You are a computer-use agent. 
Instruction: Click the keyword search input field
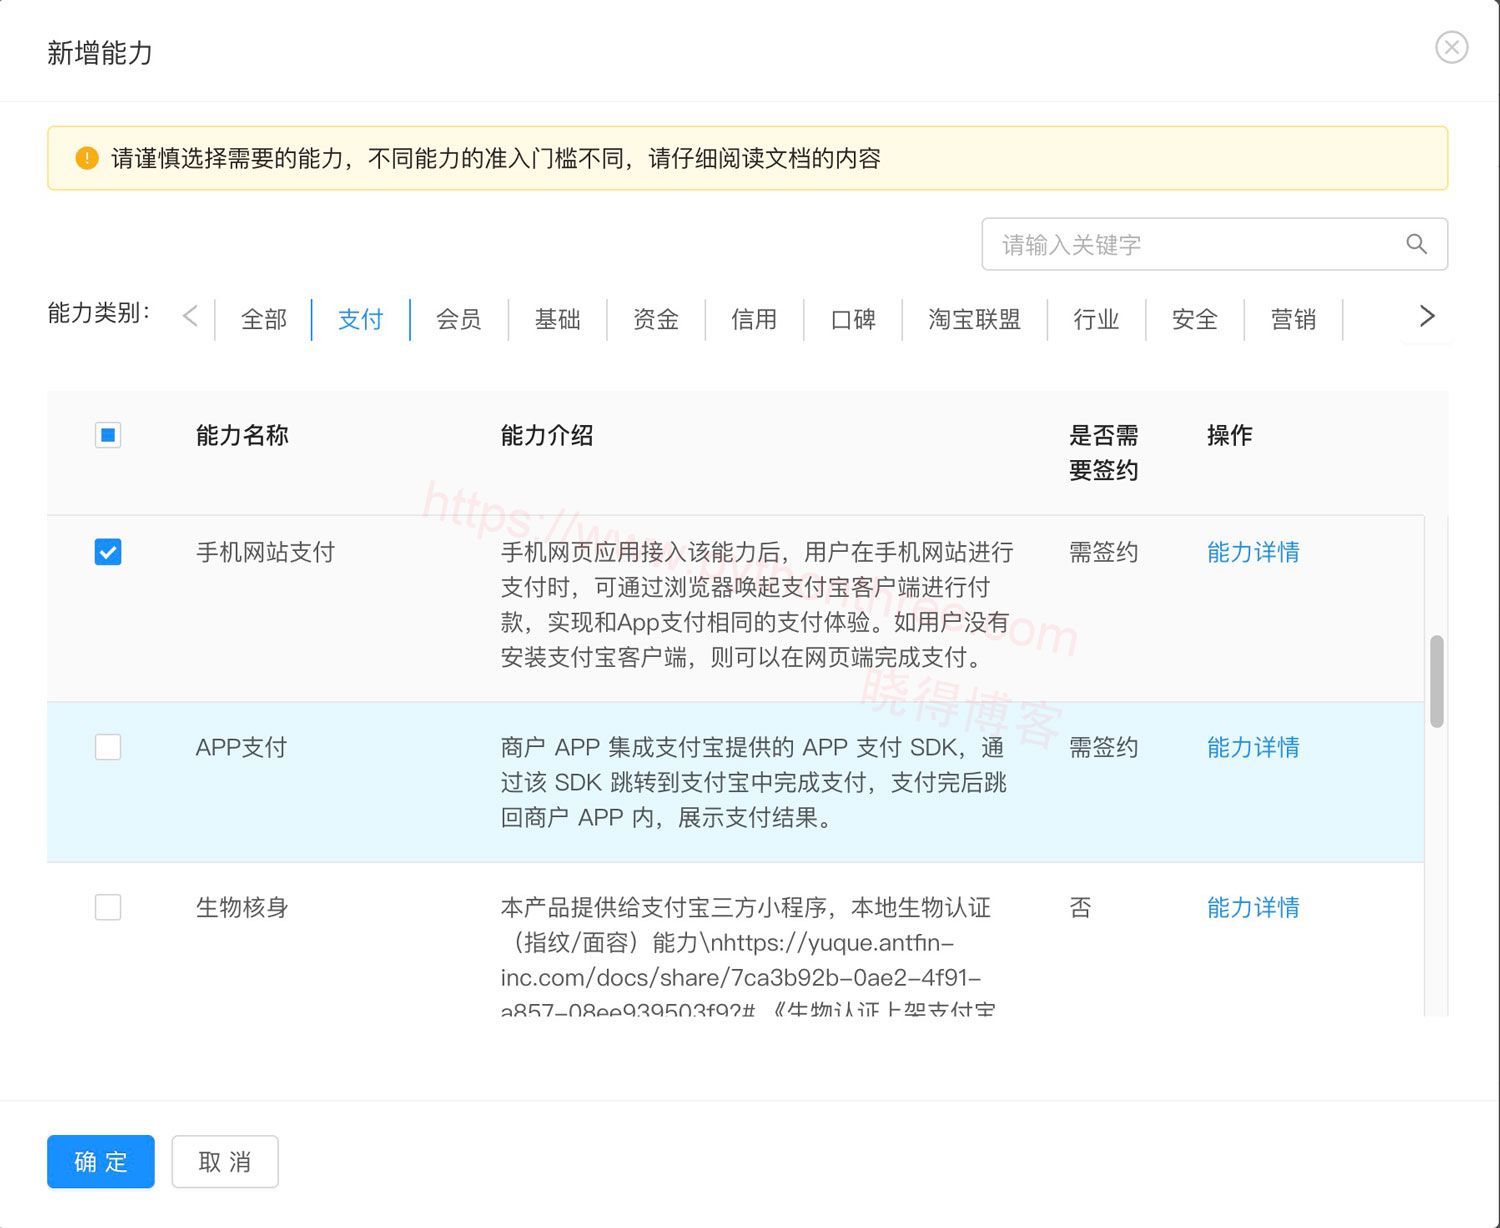pyautogui.click(x=1150, y=244)
